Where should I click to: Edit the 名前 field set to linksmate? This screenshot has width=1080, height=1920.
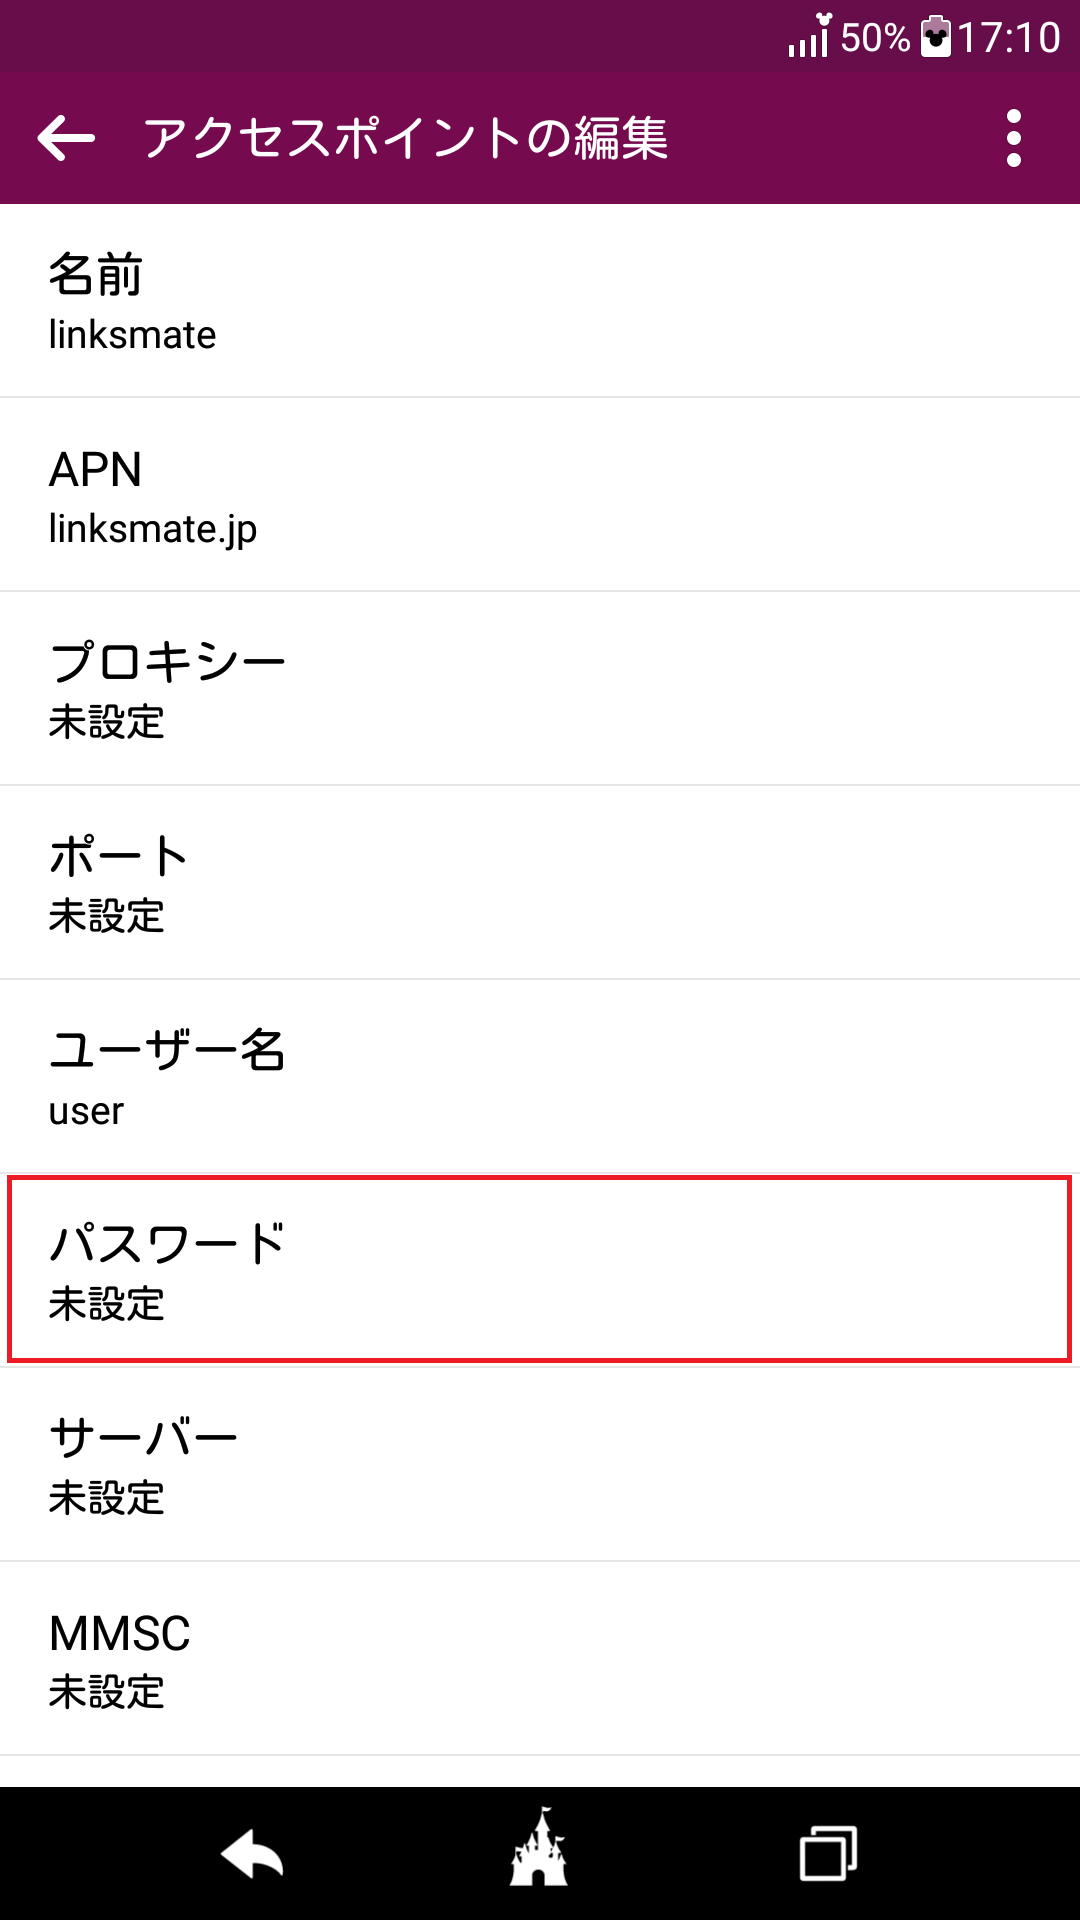pos(540,301)
